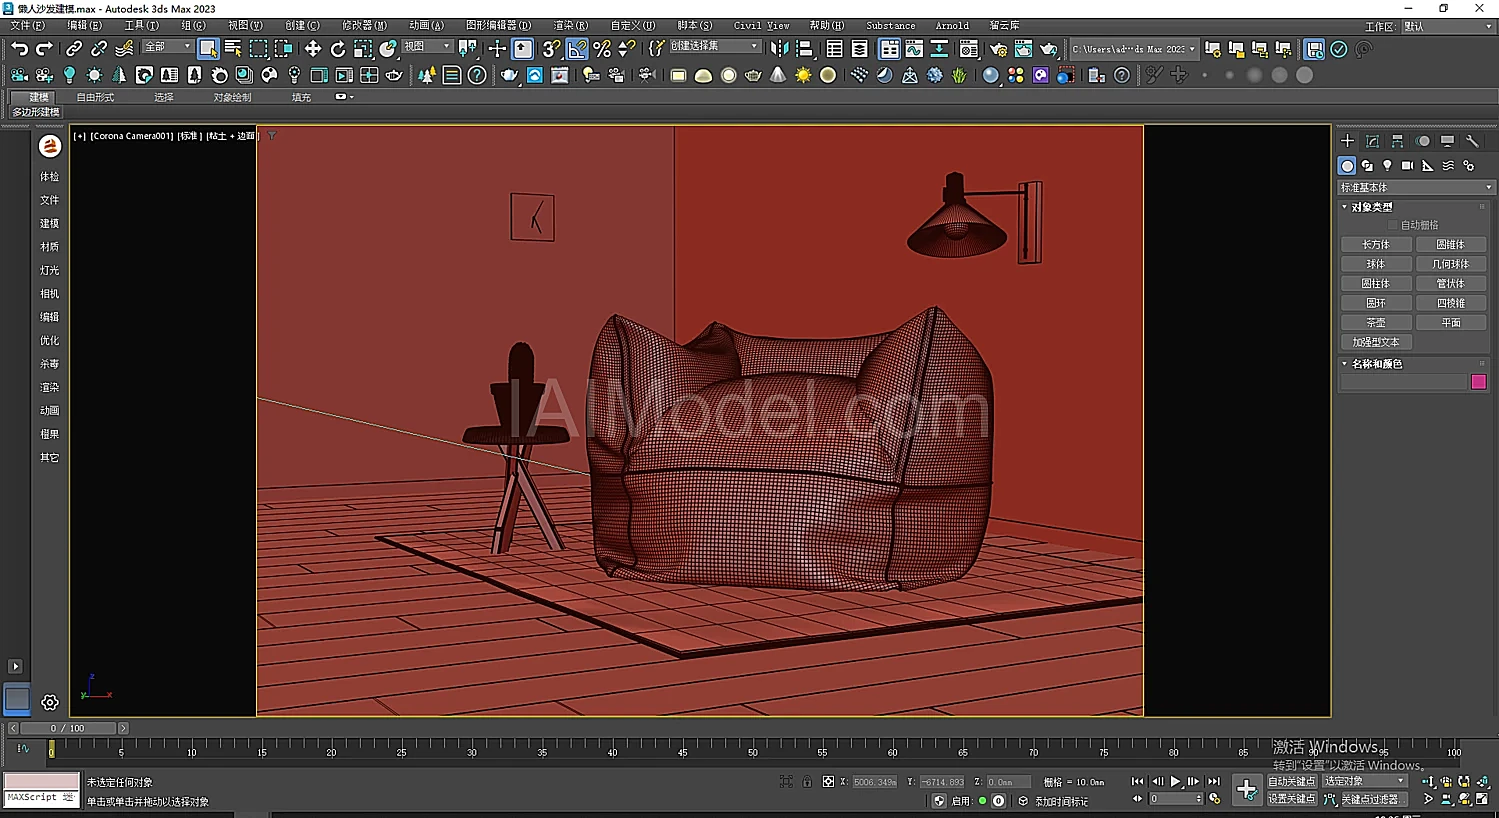This screenshot has width=1499, height=818.
Task: Open the 文件(F) menu
Action: tap(27, 25)
